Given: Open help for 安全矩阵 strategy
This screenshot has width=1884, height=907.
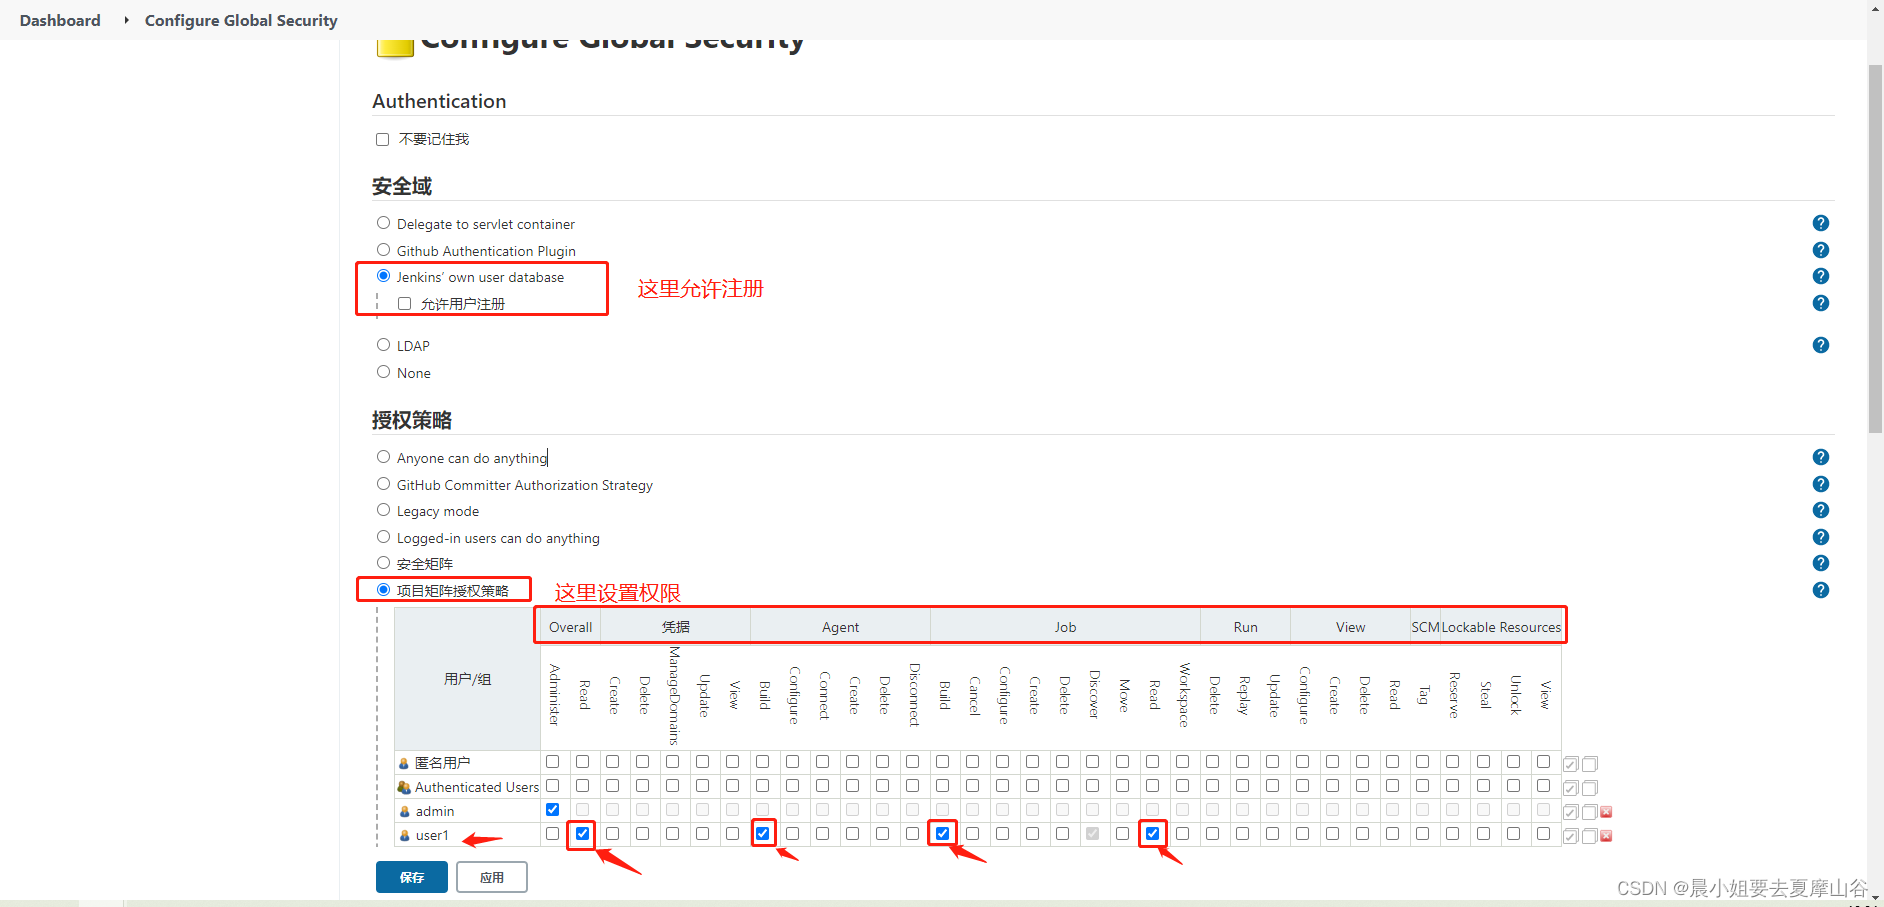Looking at the screenshot, I should click(x=1821, y=563).
